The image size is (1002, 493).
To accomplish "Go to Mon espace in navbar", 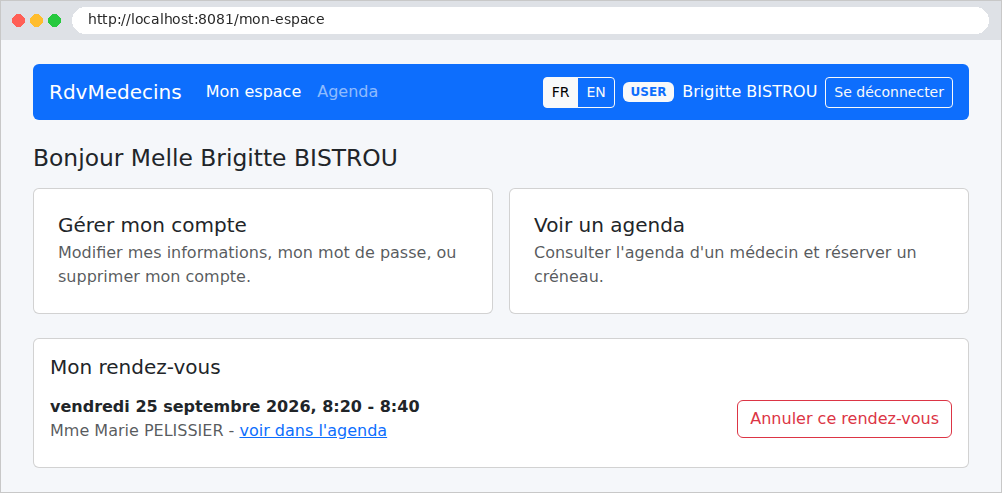I will coord(253,91).
